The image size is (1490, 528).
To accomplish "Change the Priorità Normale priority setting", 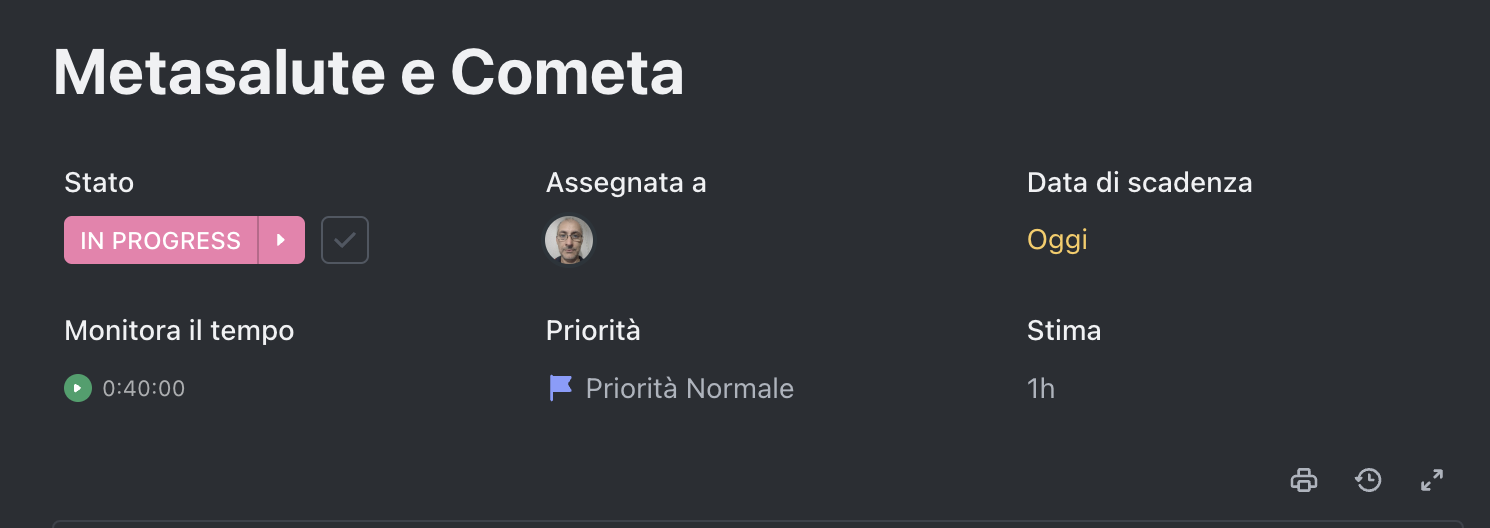I will pos(689,388).
